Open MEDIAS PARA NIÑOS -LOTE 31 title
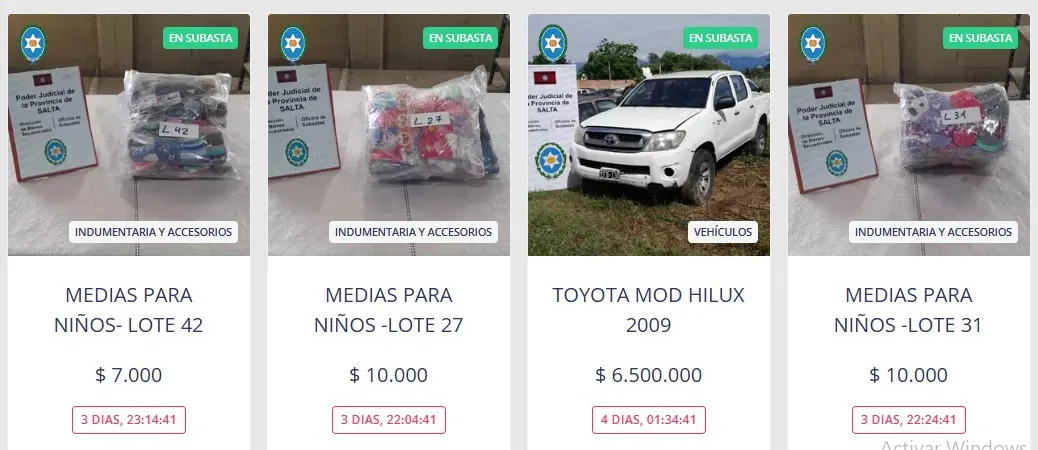The height and width of the screenshot is (450, 1038). 909,310
